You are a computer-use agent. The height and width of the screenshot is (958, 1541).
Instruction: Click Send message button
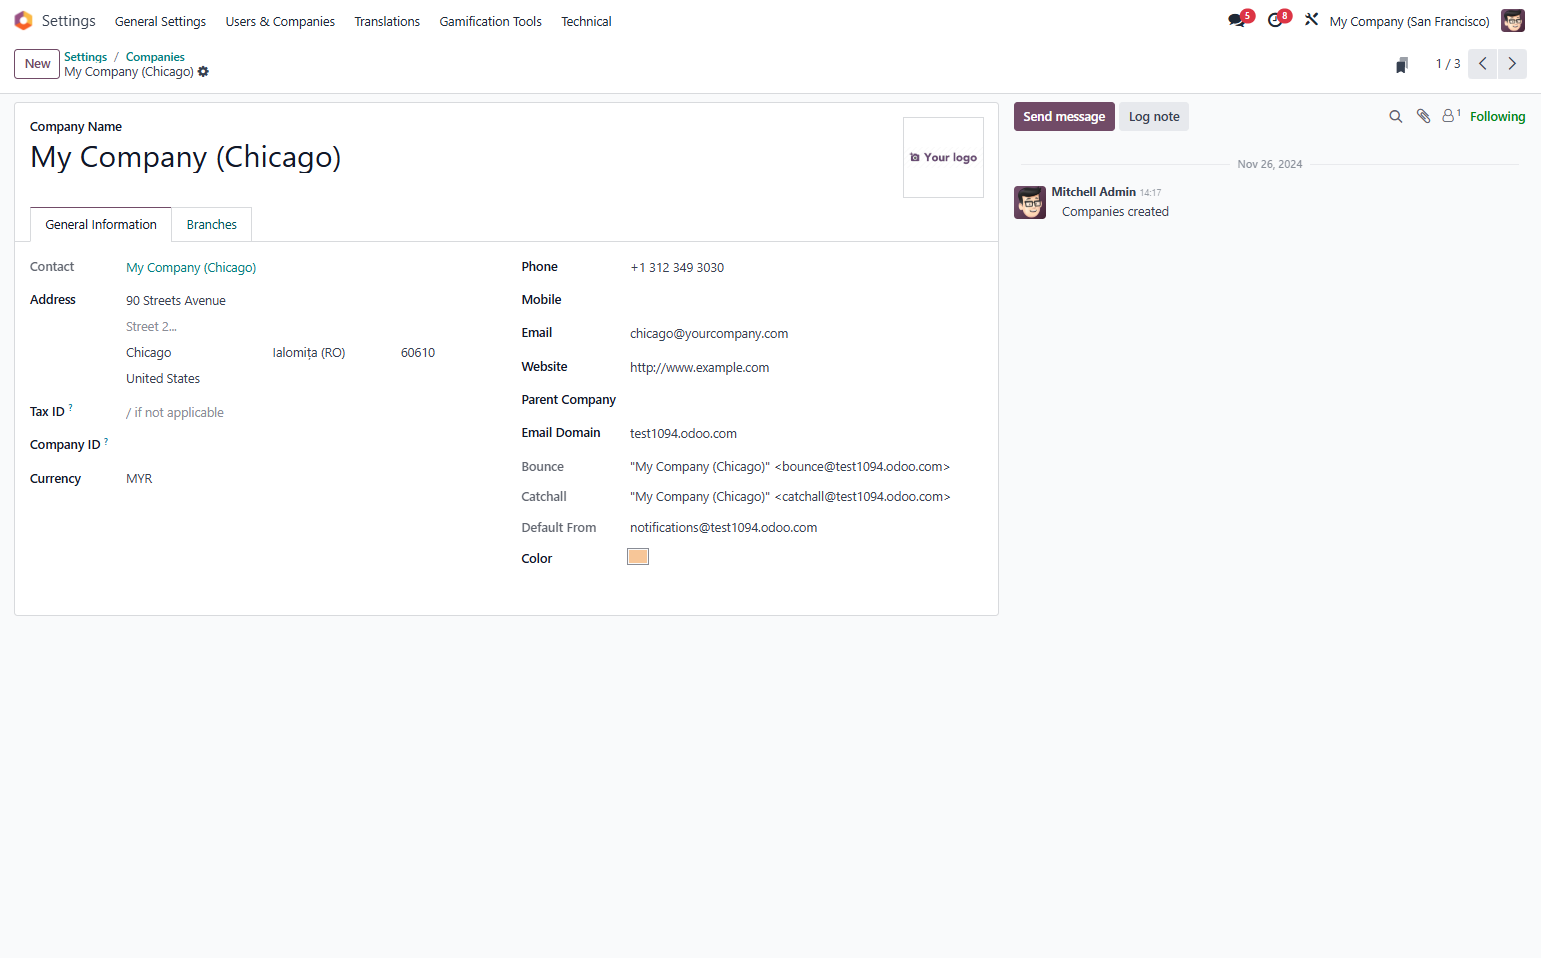[1064, 117]
